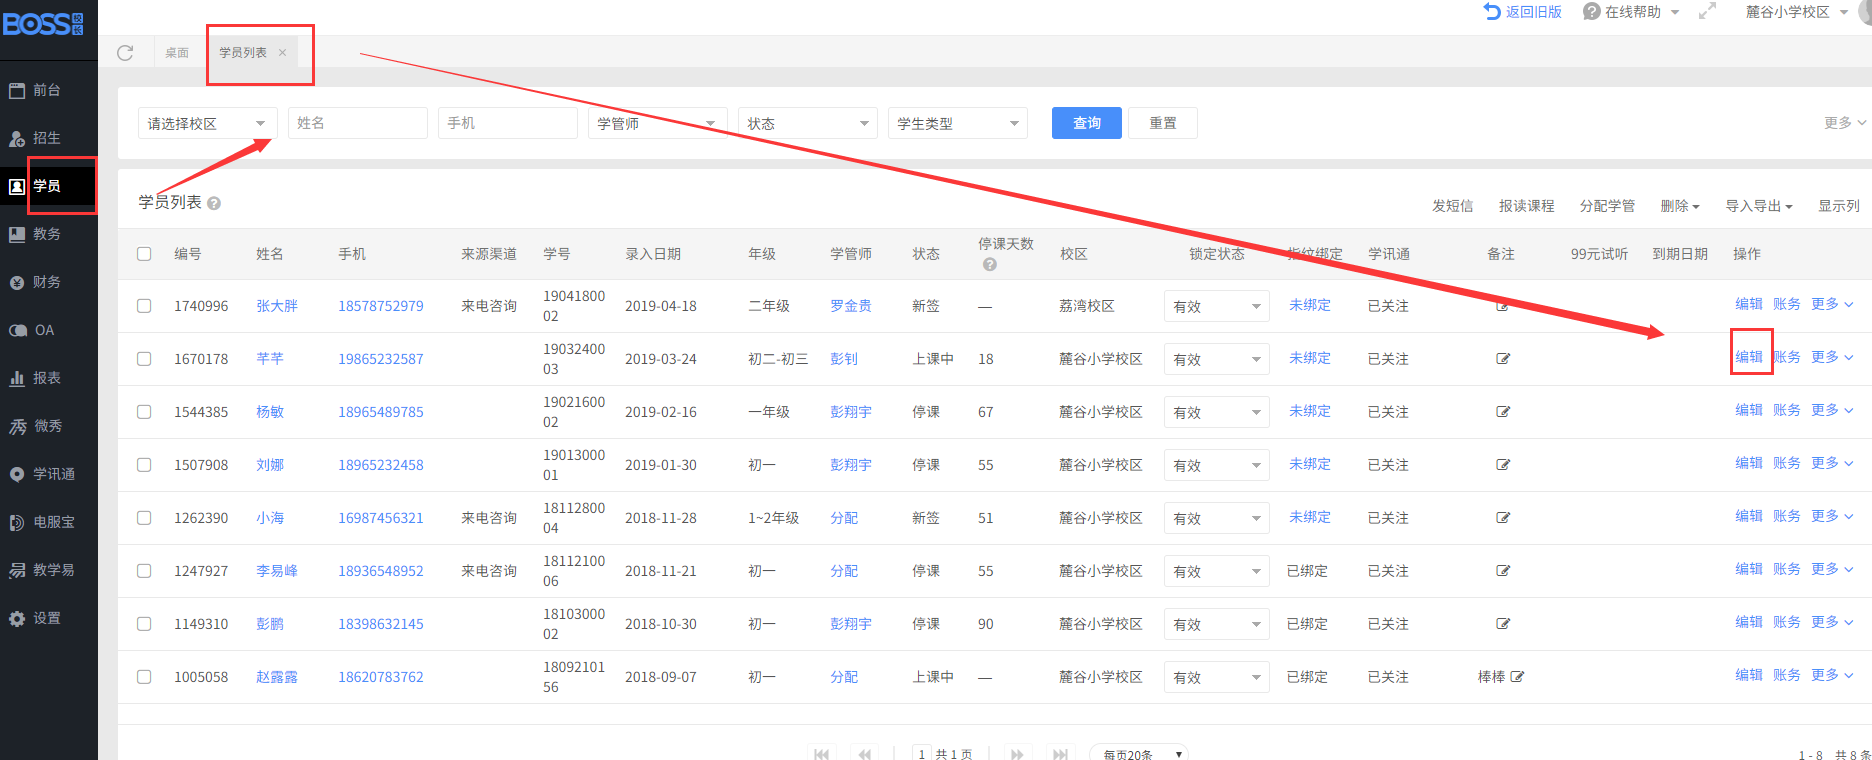Edit remark icon for student 李易峰
Viewport: 1872px width, 760px height.
click(1503, 571)
